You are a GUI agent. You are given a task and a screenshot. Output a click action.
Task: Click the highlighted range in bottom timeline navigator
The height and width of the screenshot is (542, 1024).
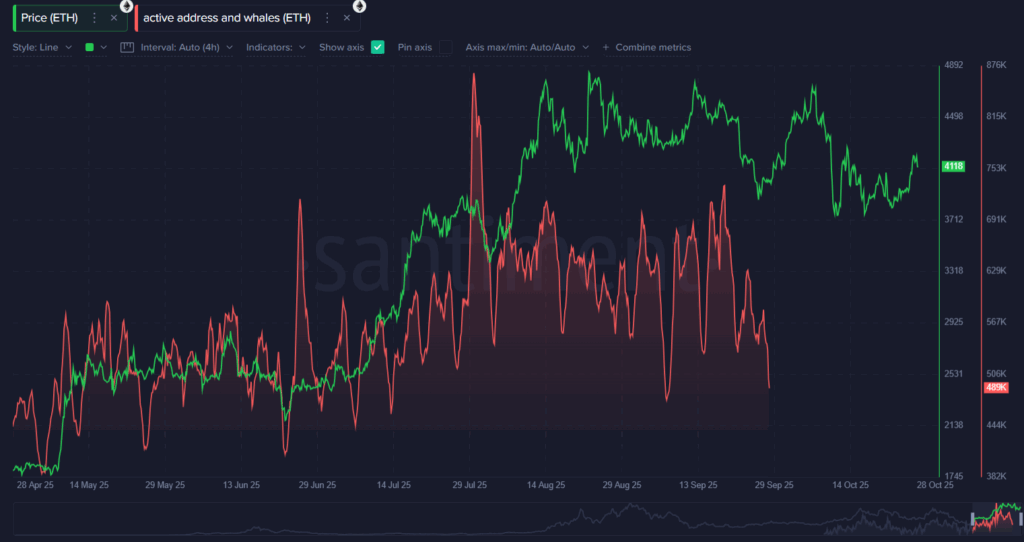997,516
